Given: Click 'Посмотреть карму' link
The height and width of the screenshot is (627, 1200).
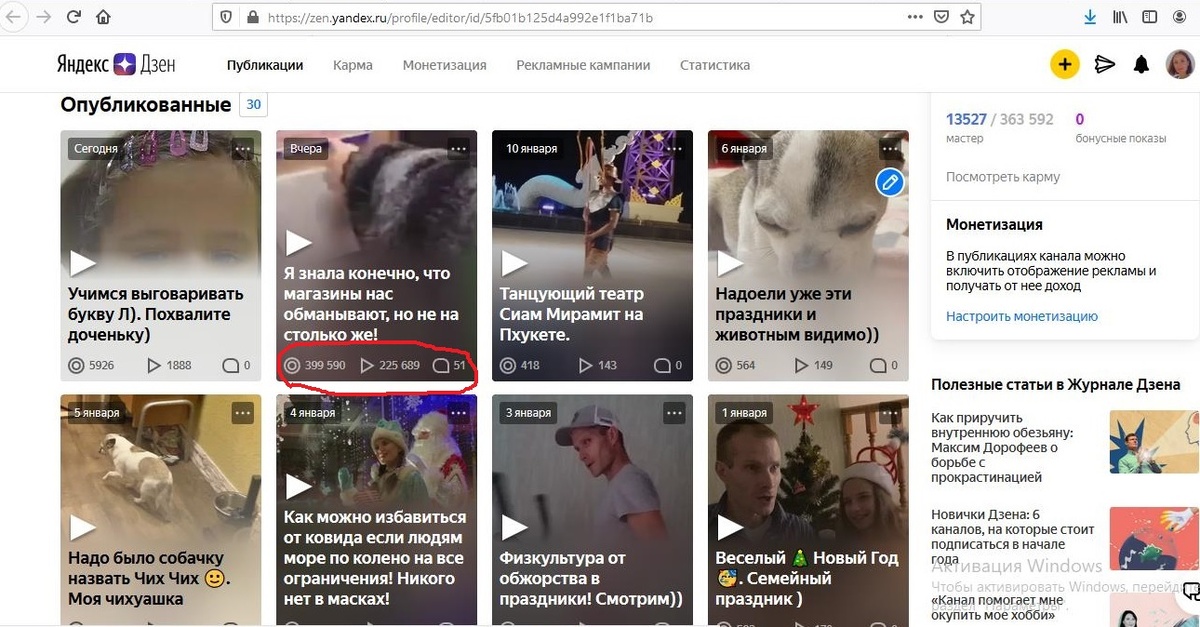Looking at the screenshot, I should pos(1003,177).
